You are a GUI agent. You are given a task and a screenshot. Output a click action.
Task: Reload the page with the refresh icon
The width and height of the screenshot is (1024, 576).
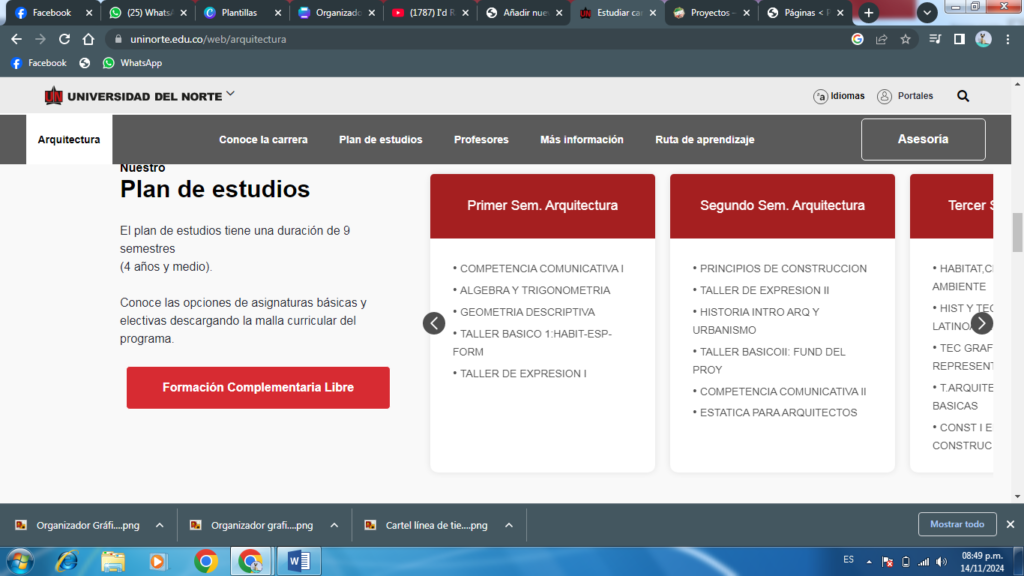pyautogui.click(x=65, y=39)
